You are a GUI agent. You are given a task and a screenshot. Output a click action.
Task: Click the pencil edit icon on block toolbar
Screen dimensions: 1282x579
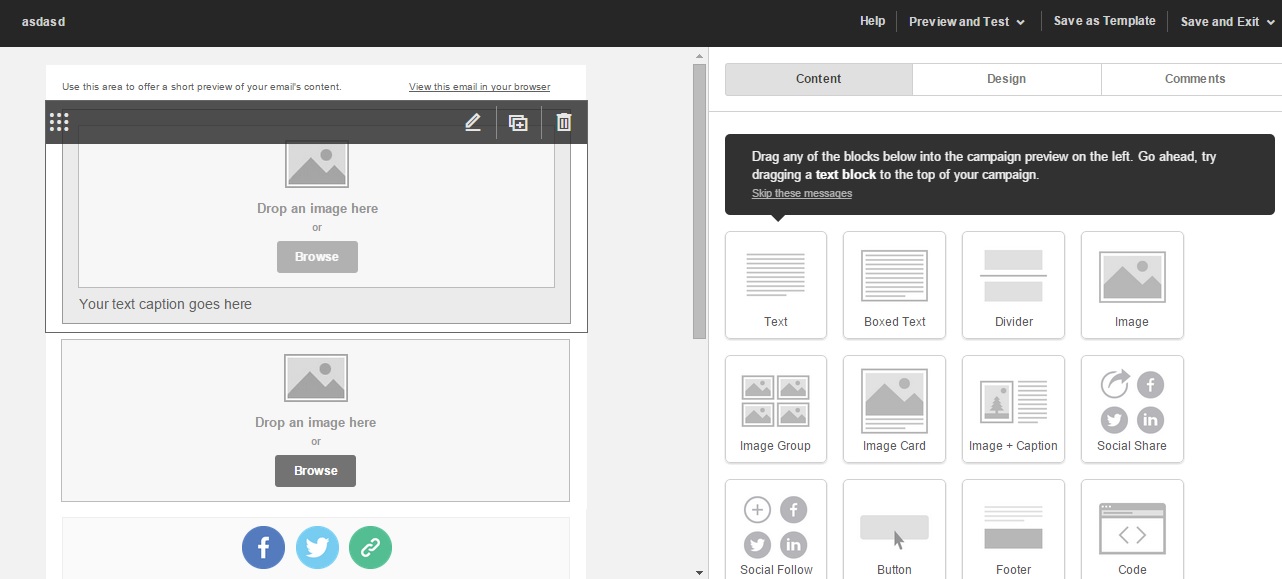point(473,122)
